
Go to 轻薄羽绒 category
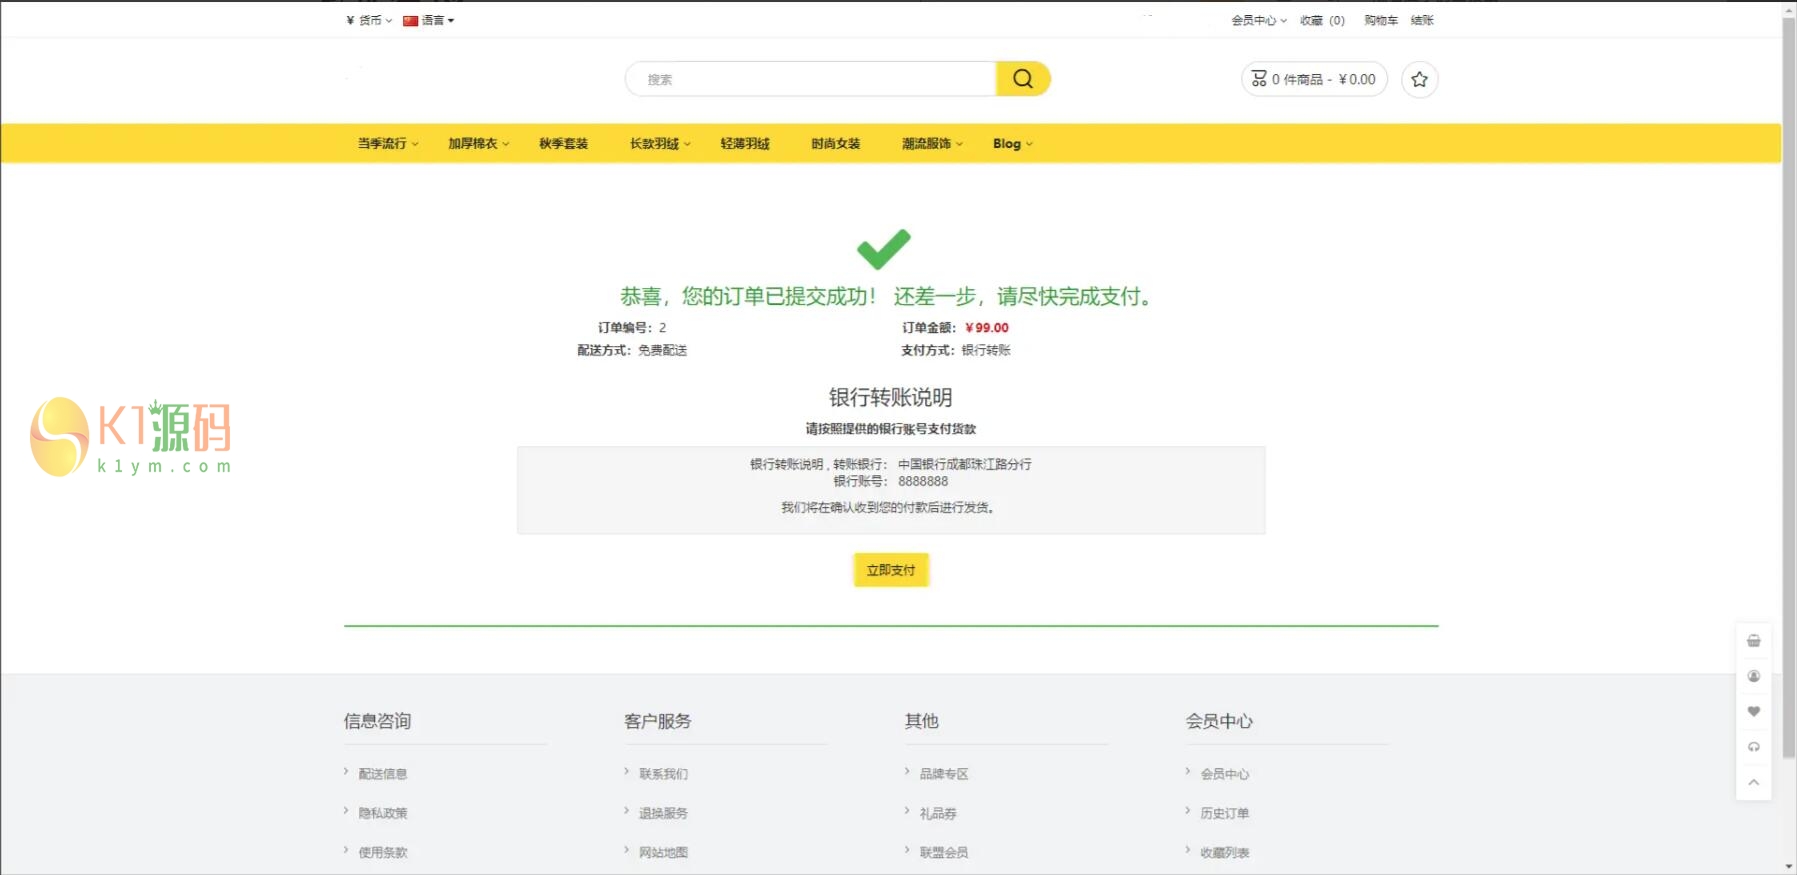(x=745, y=144)
